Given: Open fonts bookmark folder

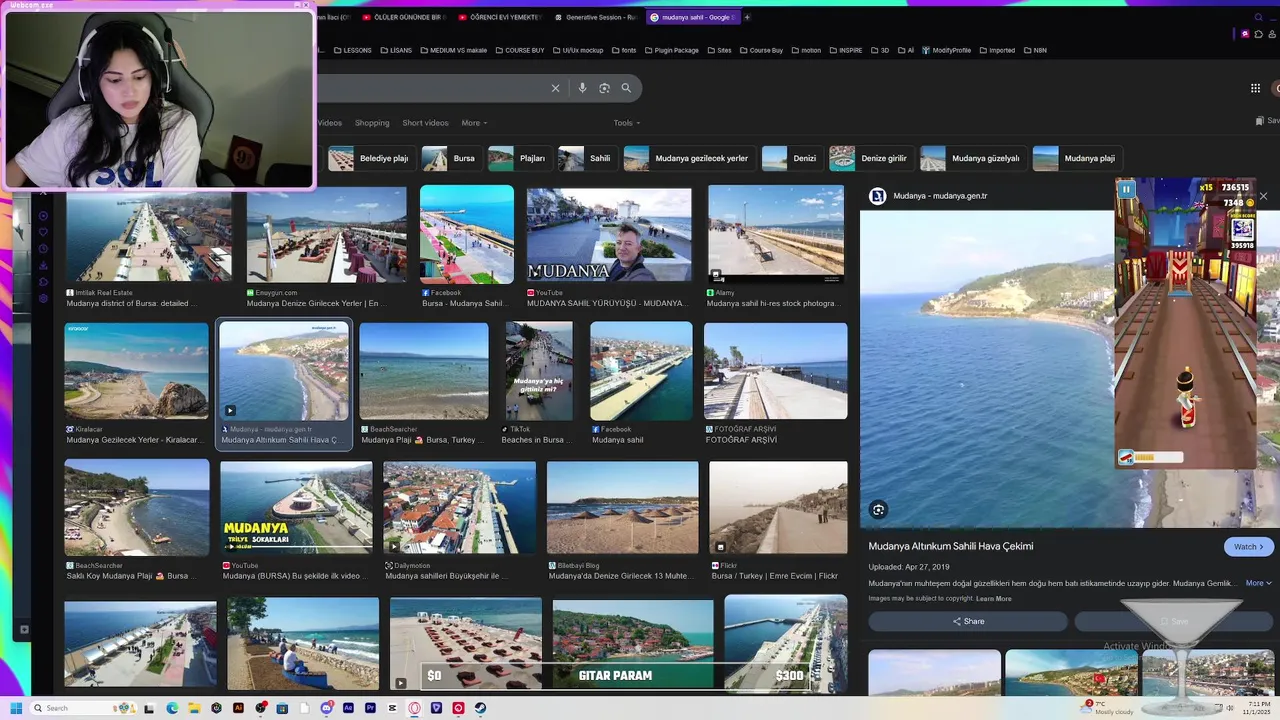Looking at the screenshot, I should [x=623, y=50].
